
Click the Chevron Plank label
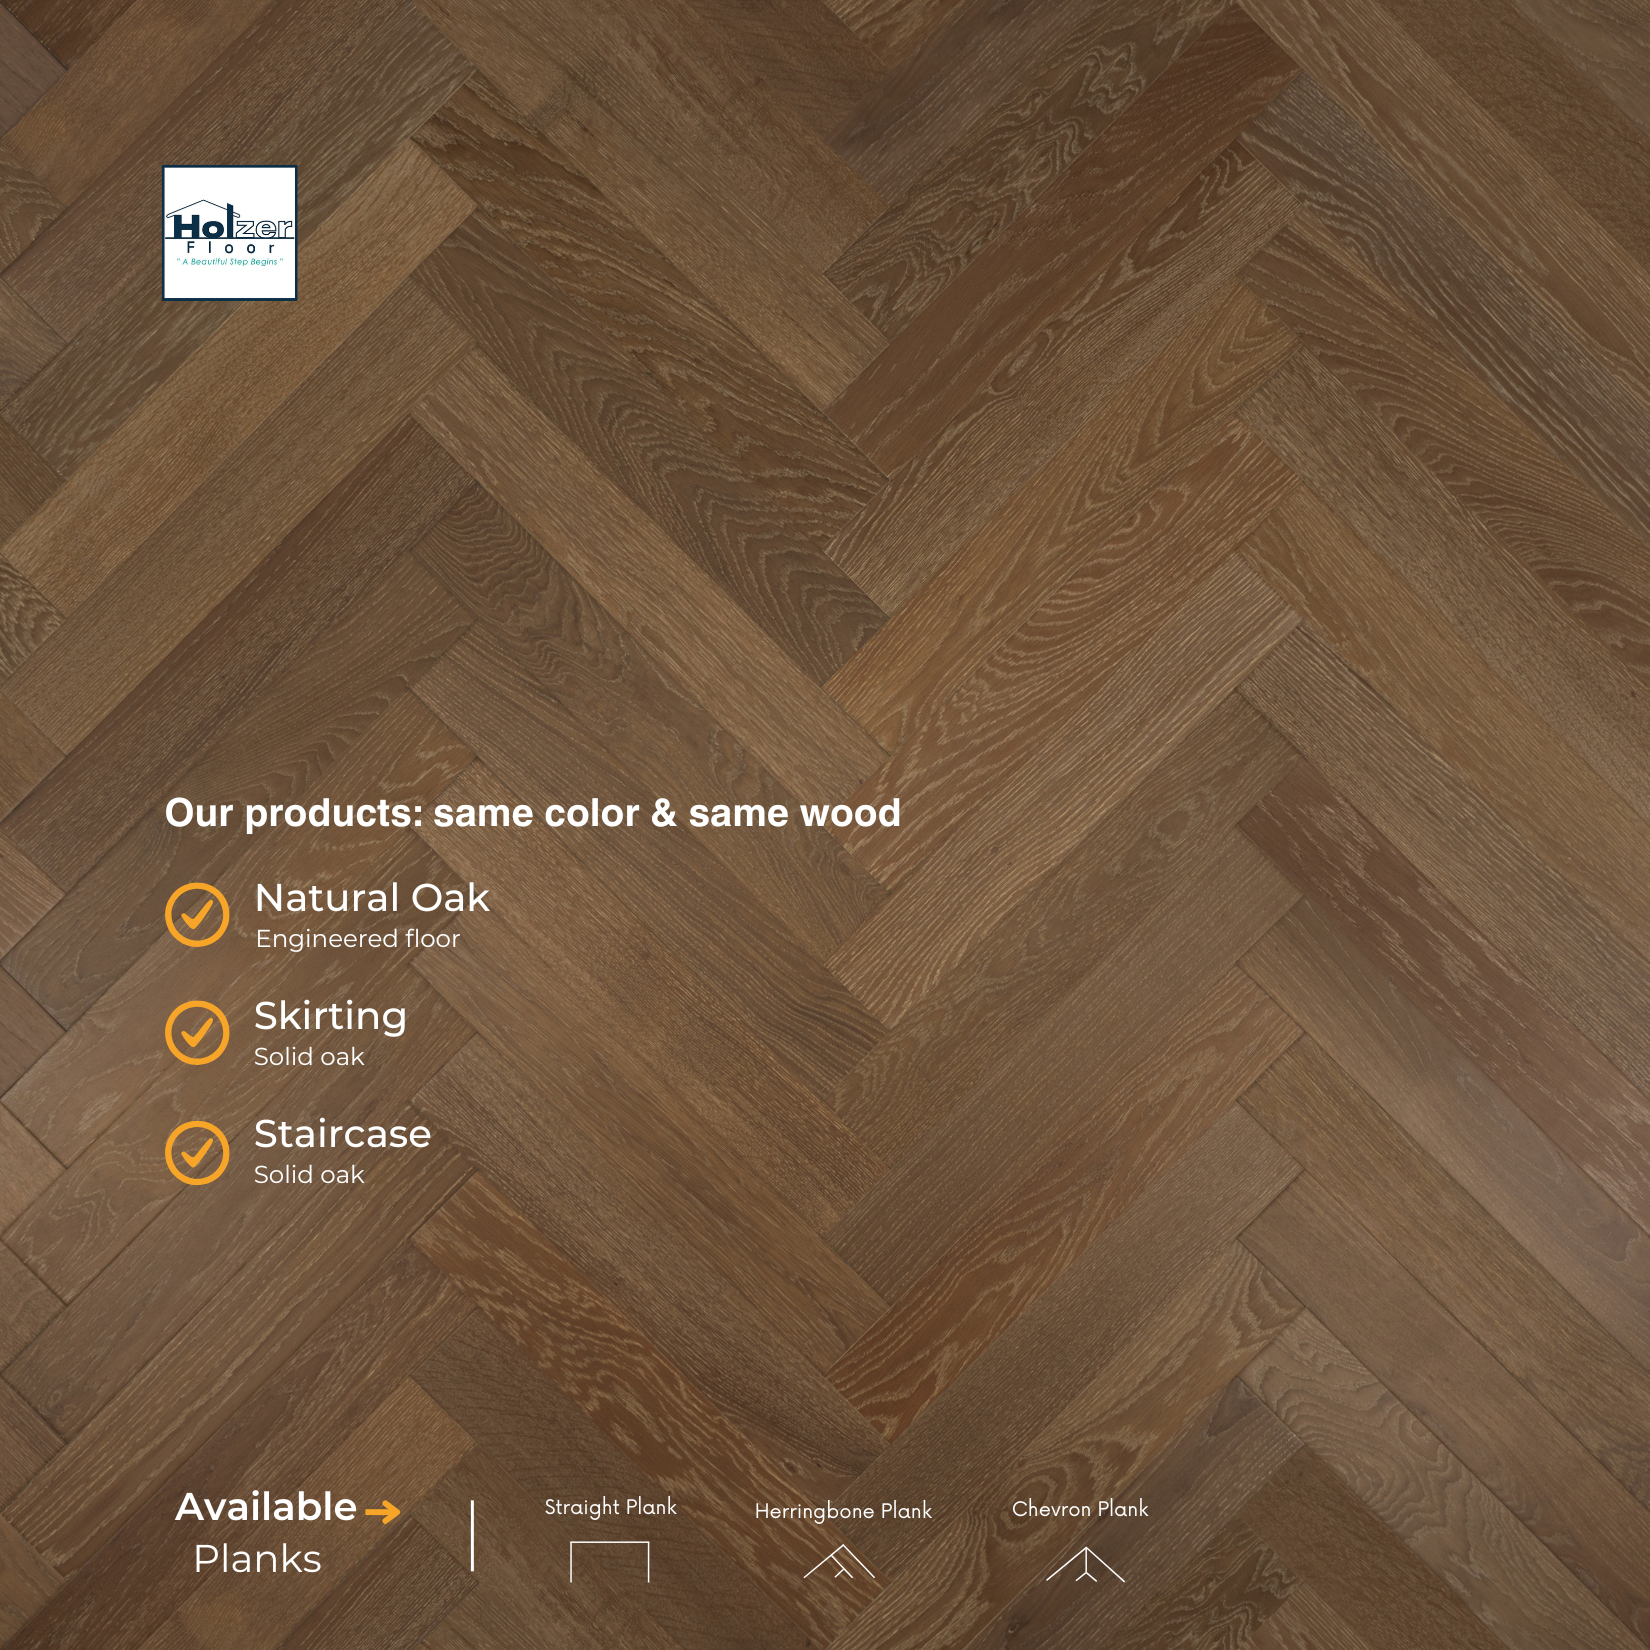[x=1080, y=1509]
